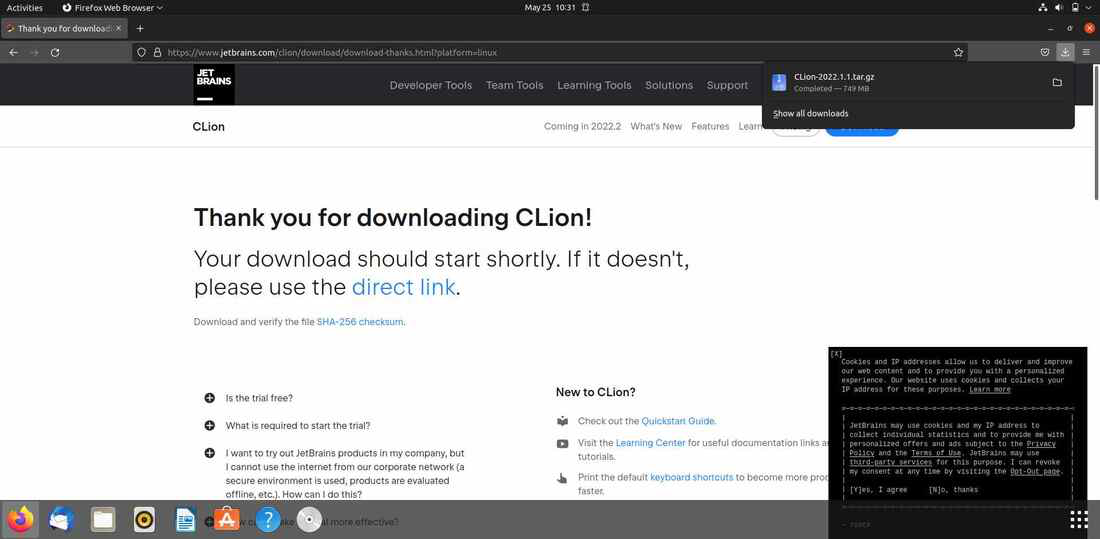The height and width of the screenshot is (539, 1100).
Task: Click the CLion tar.gz file icon
Action: pyautogui.click(x=779, y=83)
